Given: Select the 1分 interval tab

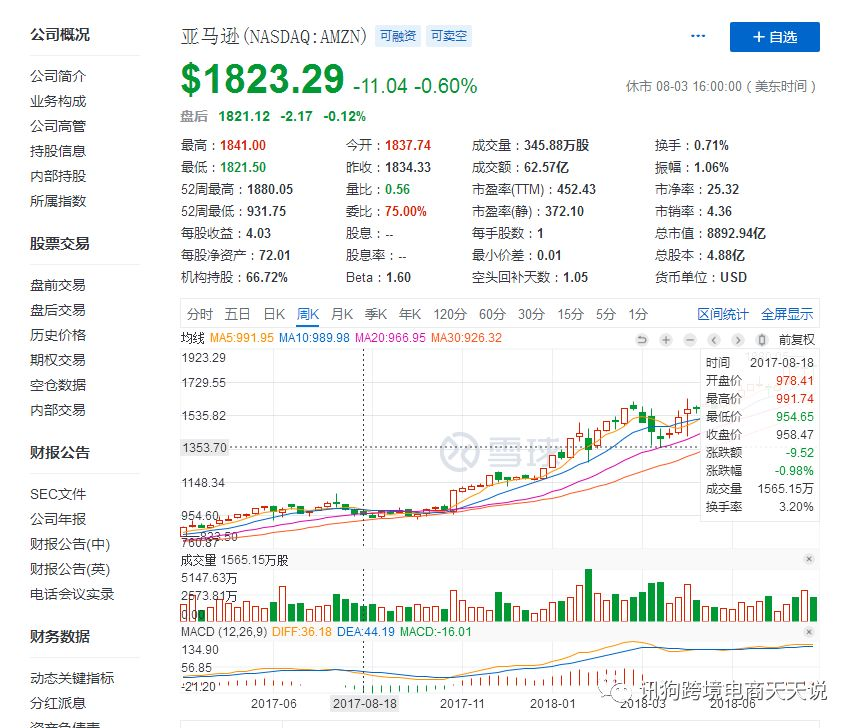Looking at the screenshot, I should [638, 314].
